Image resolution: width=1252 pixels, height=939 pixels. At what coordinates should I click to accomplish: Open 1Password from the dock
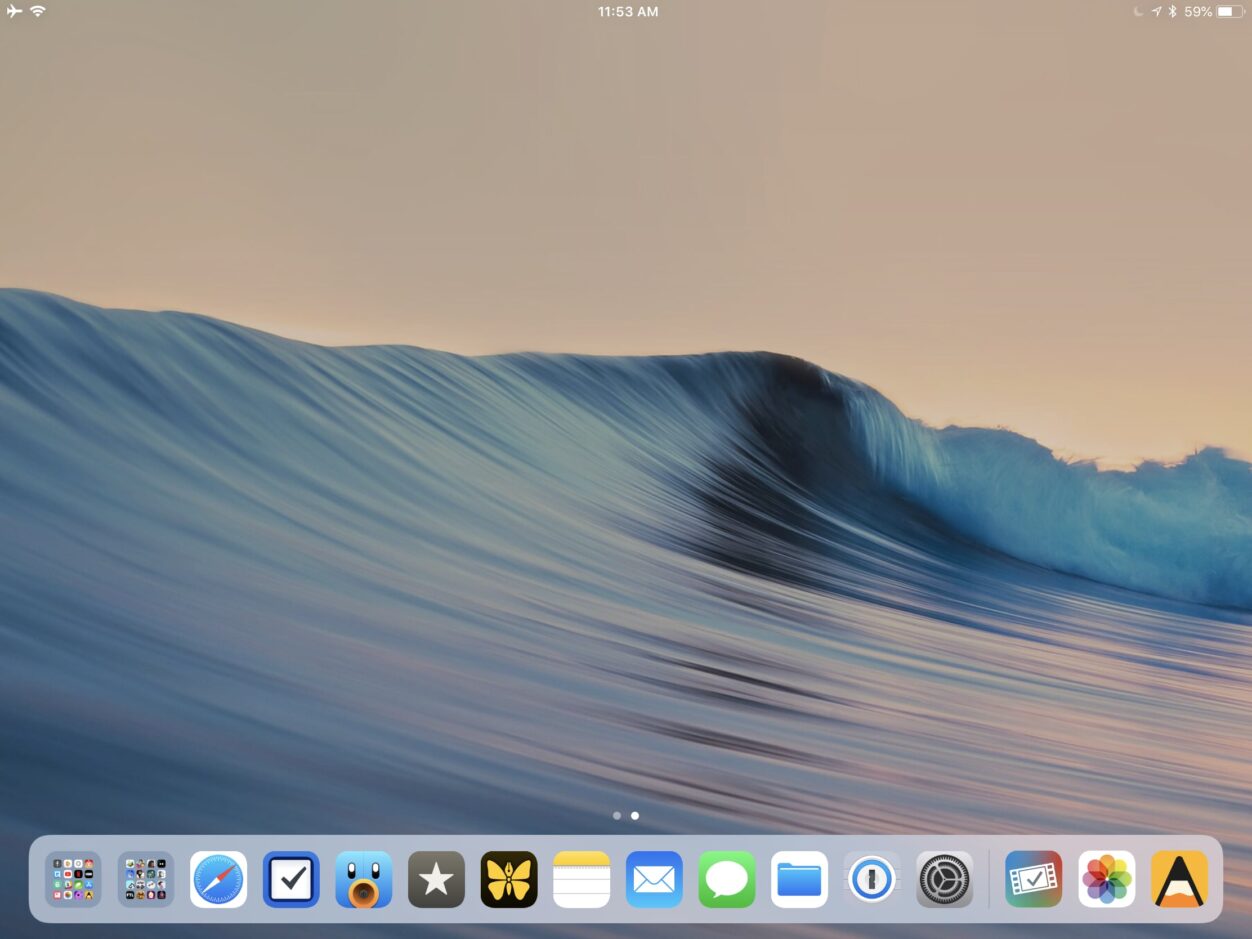872,879
